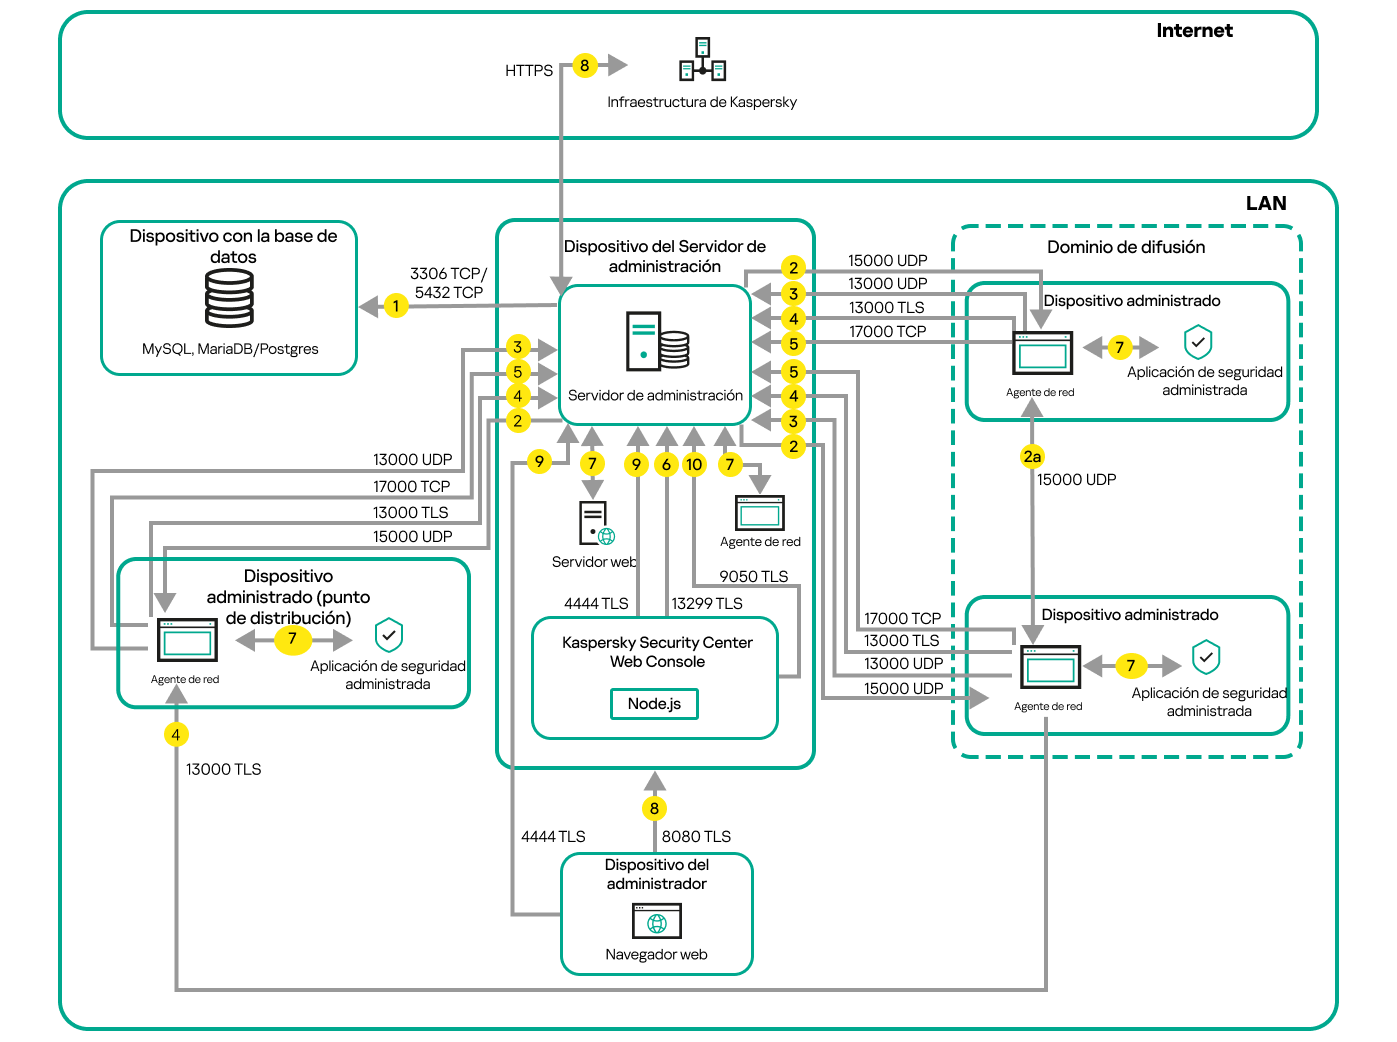This screenshot has width=1397, height=1042.
Task: Select the 'Dispositivo del administrador' title
Action: pos(657,874)
